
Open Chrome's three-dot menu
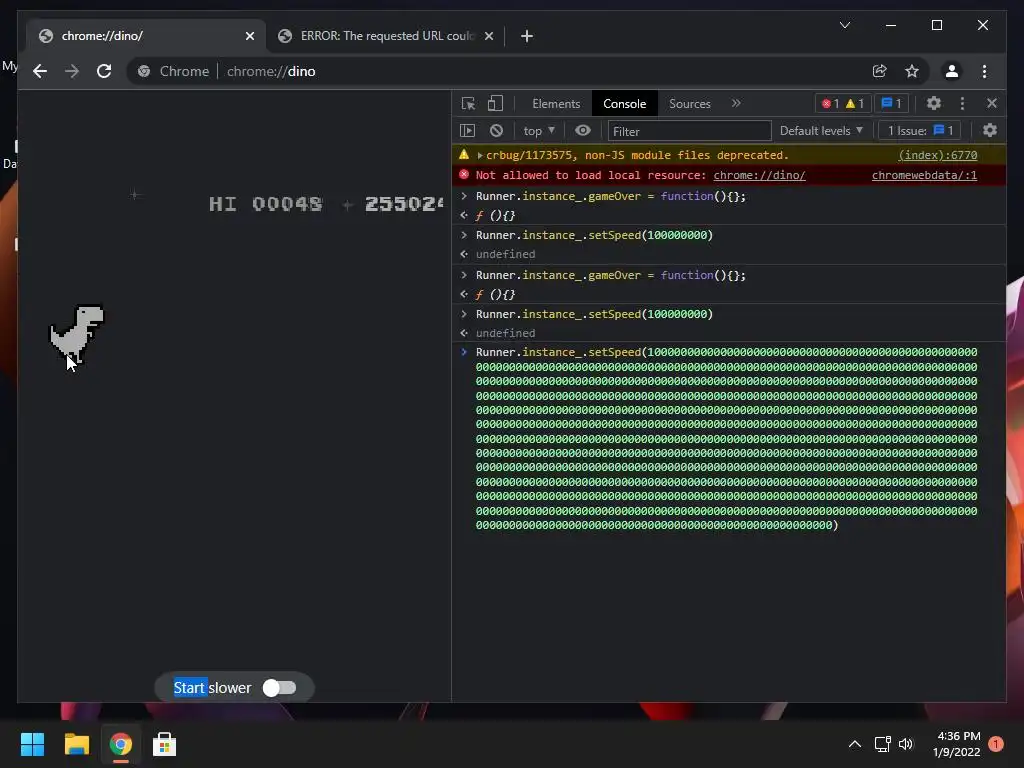click(x=984, y=71)
